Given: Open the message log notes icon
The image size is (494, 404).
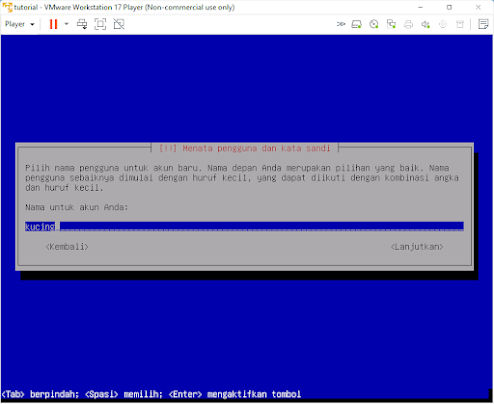Looking at the screenshot, I should [483, 24].
